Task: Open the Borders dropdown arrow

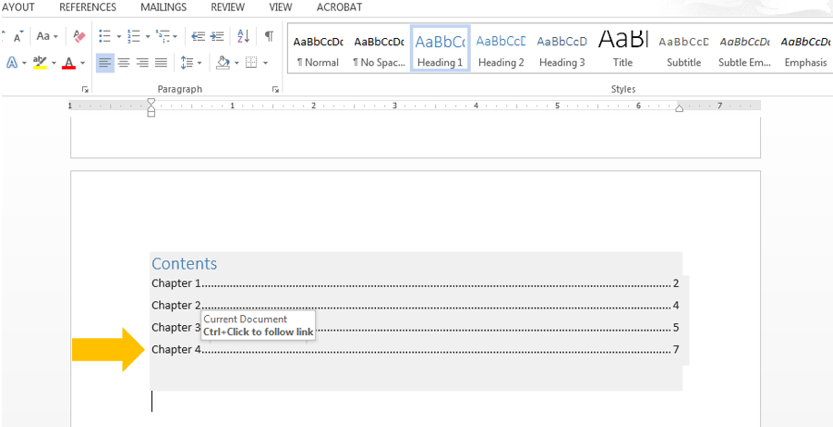Action: coord(265,63)
